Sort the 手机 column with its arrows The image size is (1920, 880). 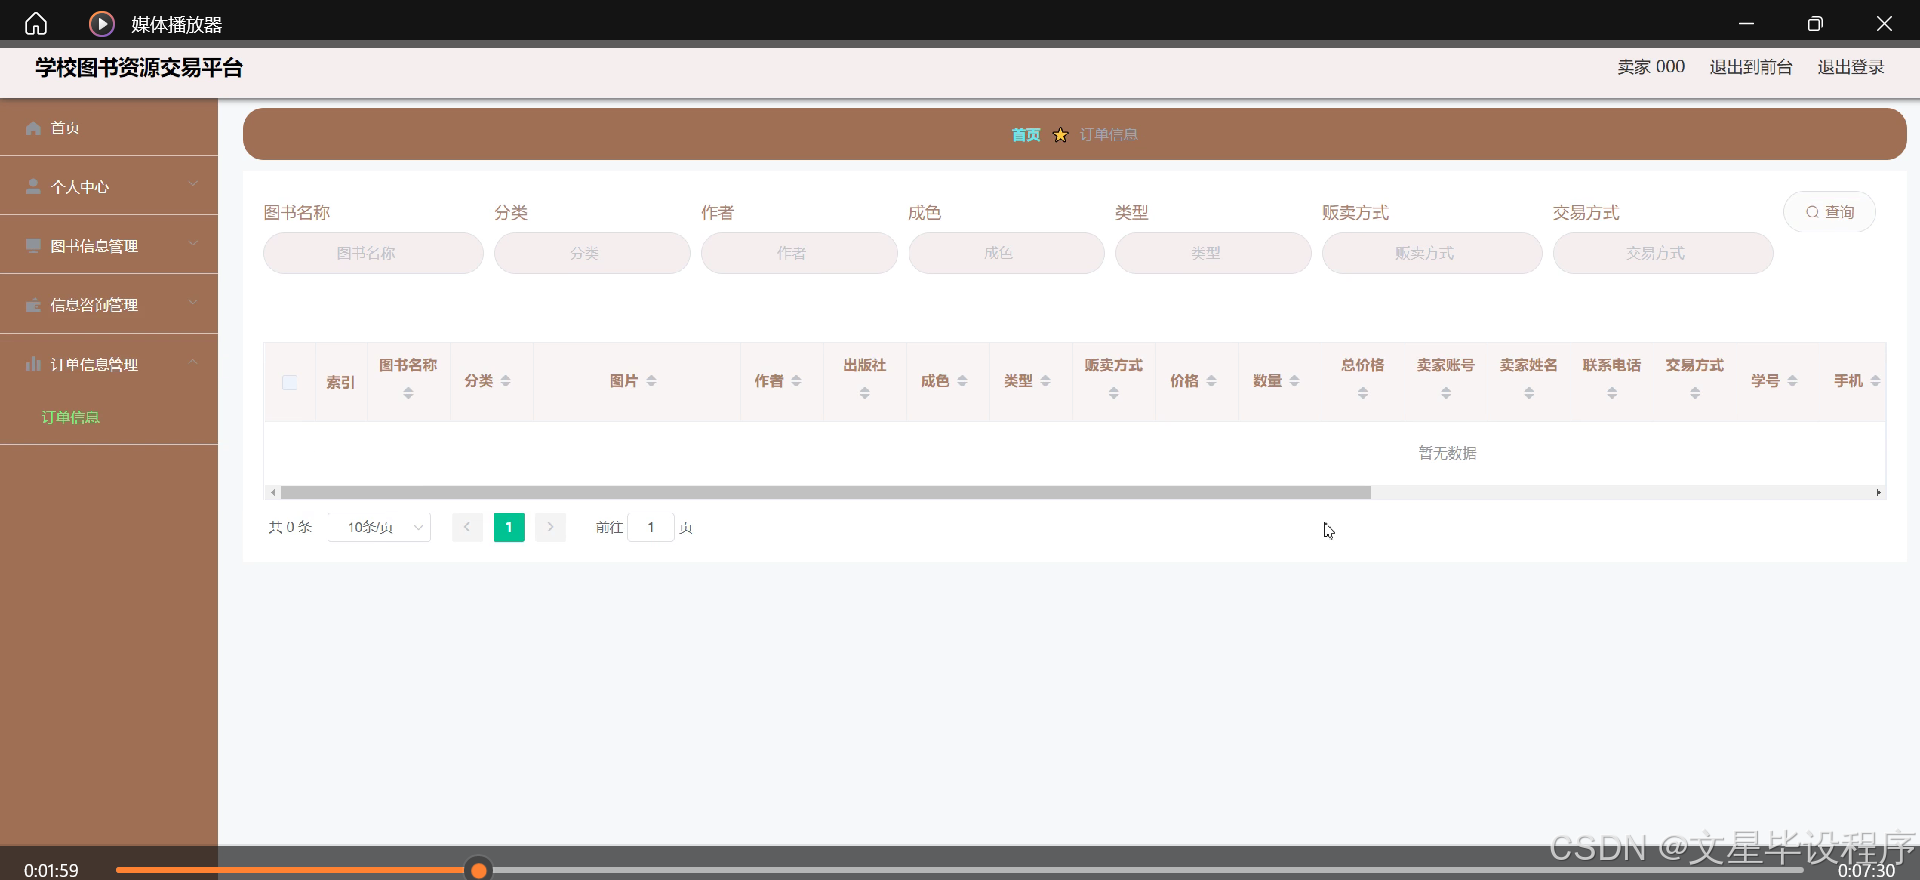[x=1875, y=381]
